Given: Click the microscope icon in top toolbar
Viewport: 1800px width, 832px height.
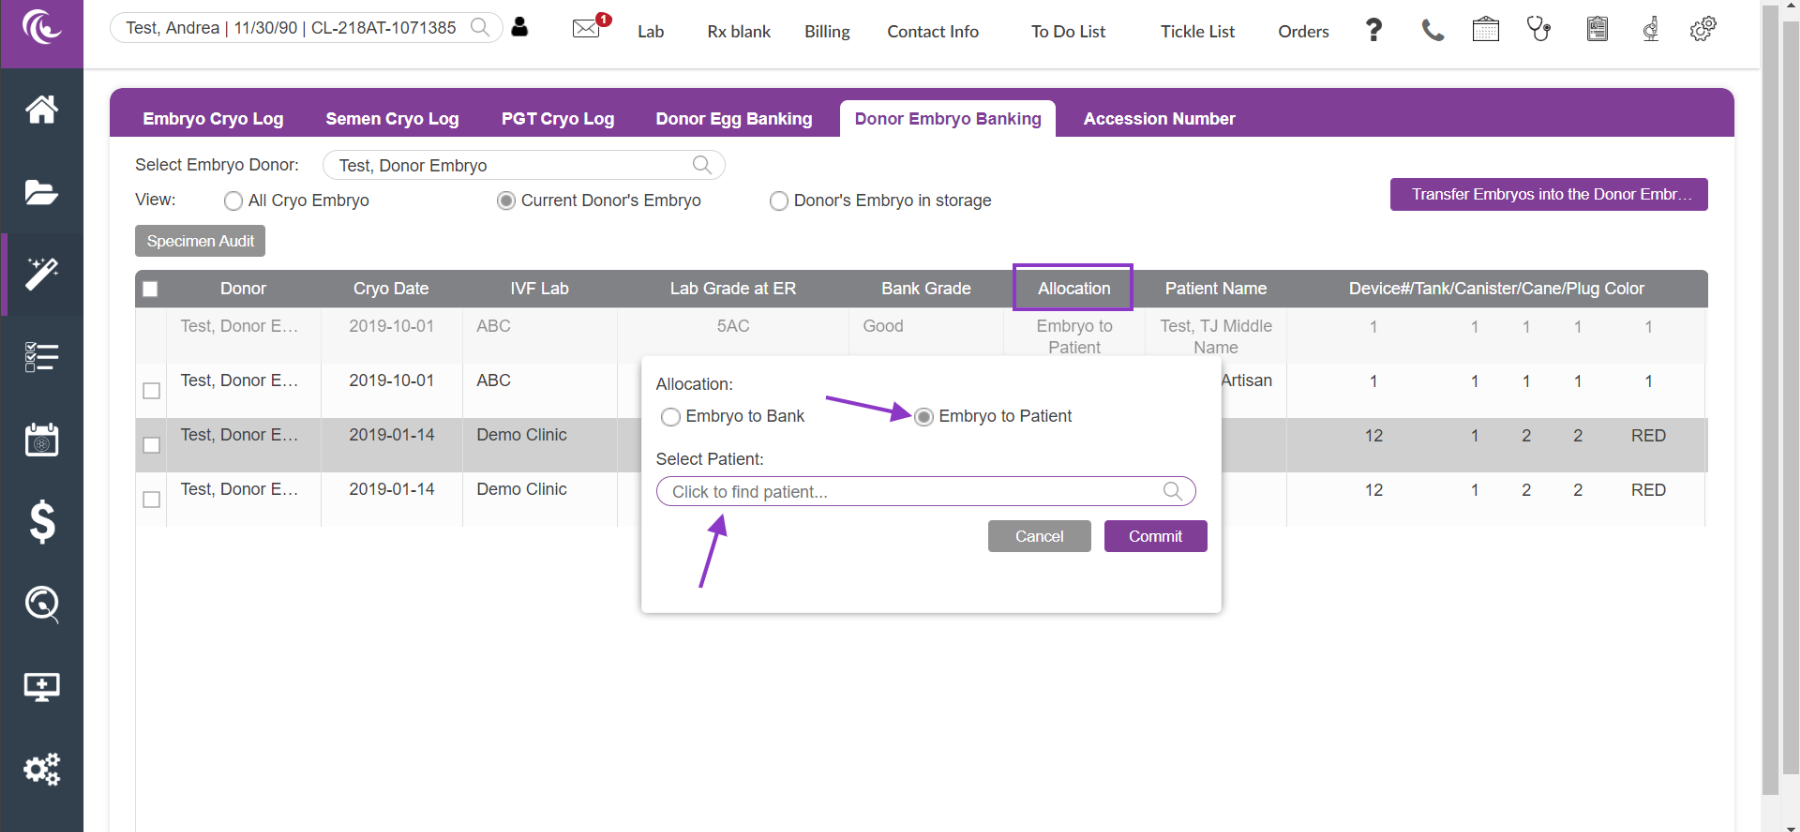Looking at the screenshot, I should (x=1650, y=30).
